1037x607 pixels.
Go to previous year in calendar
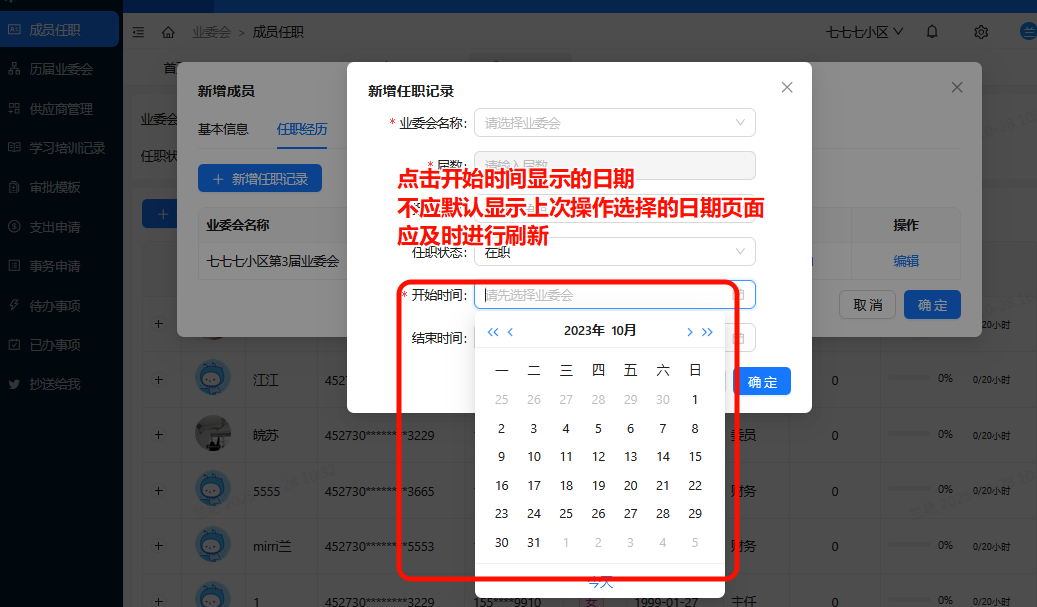[x=492, y=332]
